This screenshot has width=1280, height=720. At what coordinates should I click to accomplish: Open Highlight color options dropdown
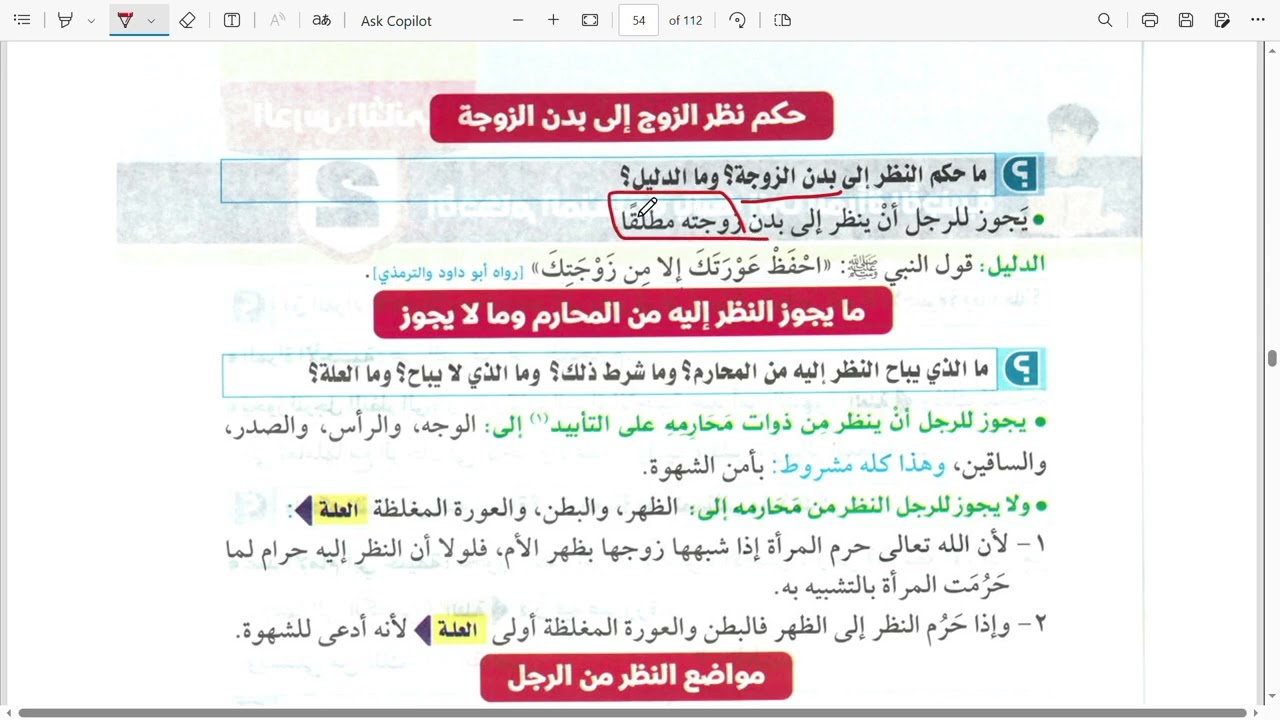[x=91, y=20]
